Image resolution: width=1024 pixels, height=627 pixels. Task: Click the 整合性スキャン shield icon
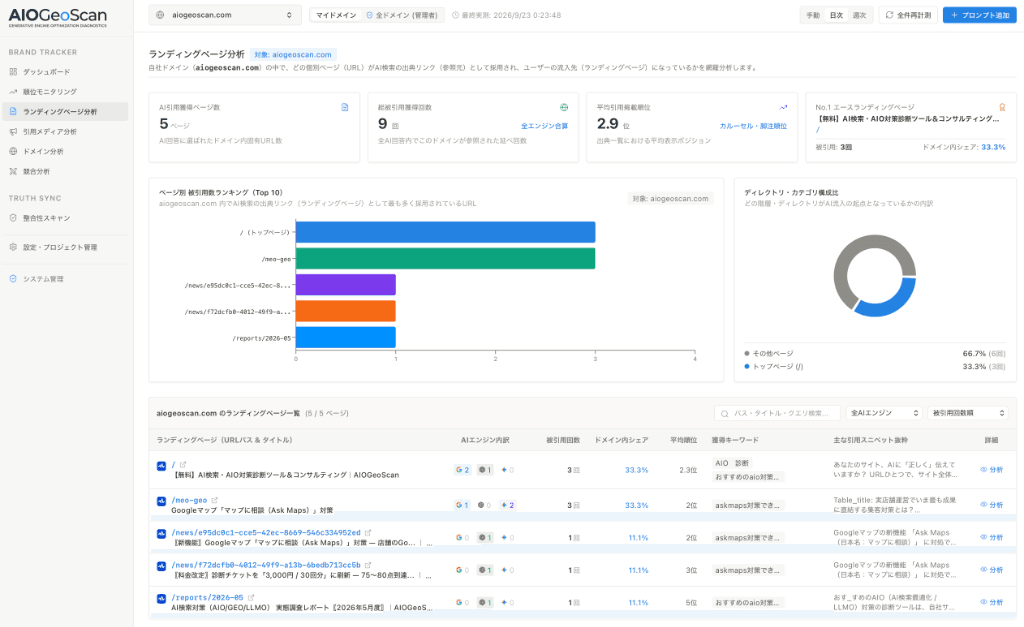click(13, 218)
